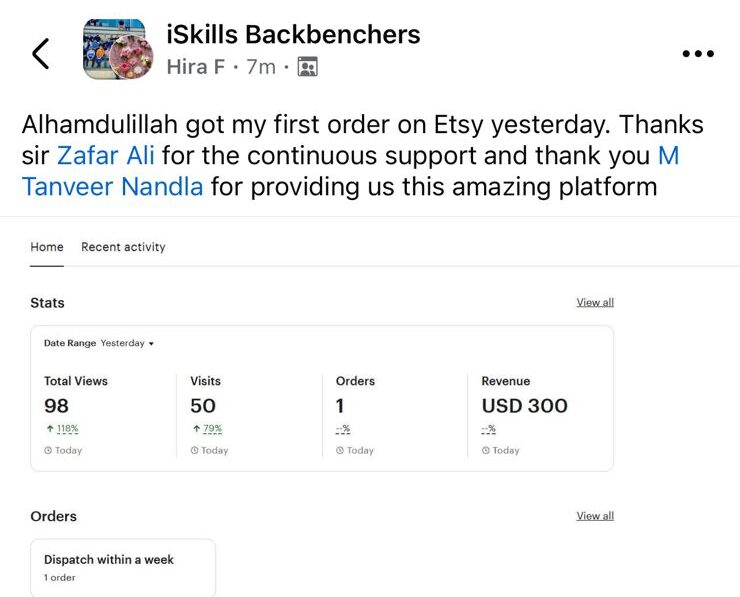The image size is (740, 597).
Task: Switch to the Recent activity tab
Action: click(123, 247)
